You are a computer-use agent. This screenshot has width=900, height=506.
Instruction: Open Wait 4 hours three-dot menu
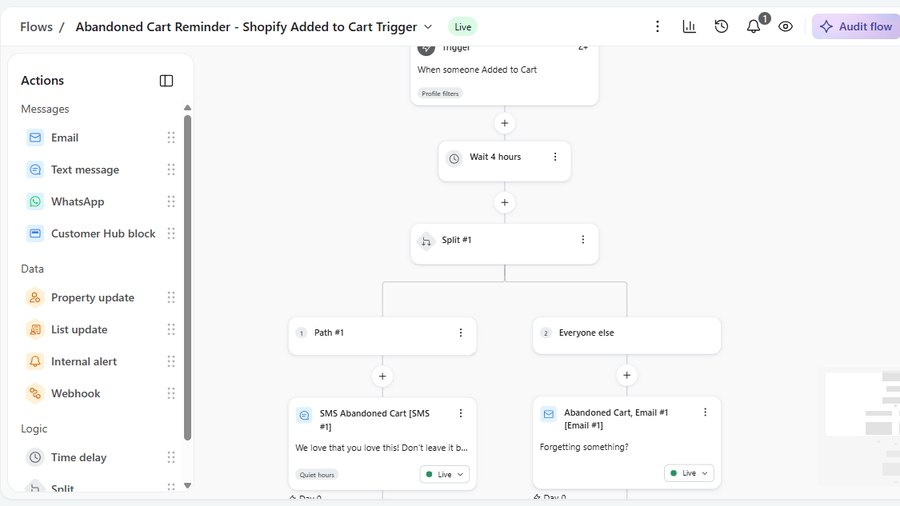click(x=555, y=157)
